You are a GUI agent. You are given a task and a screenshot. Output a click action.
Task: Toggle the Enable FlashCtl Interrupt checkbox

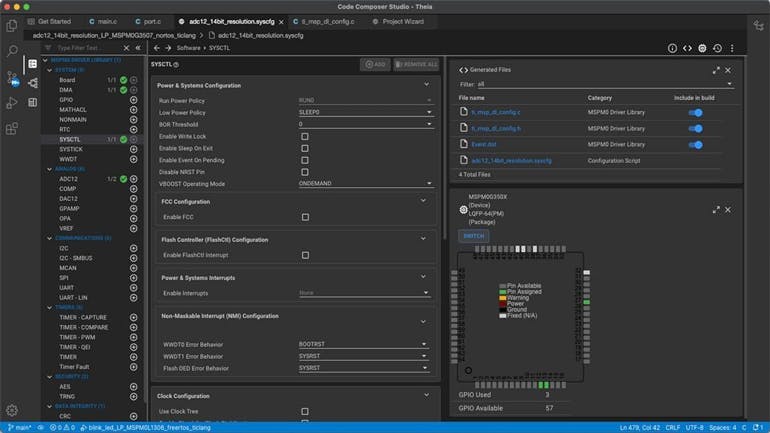point(305,255)
